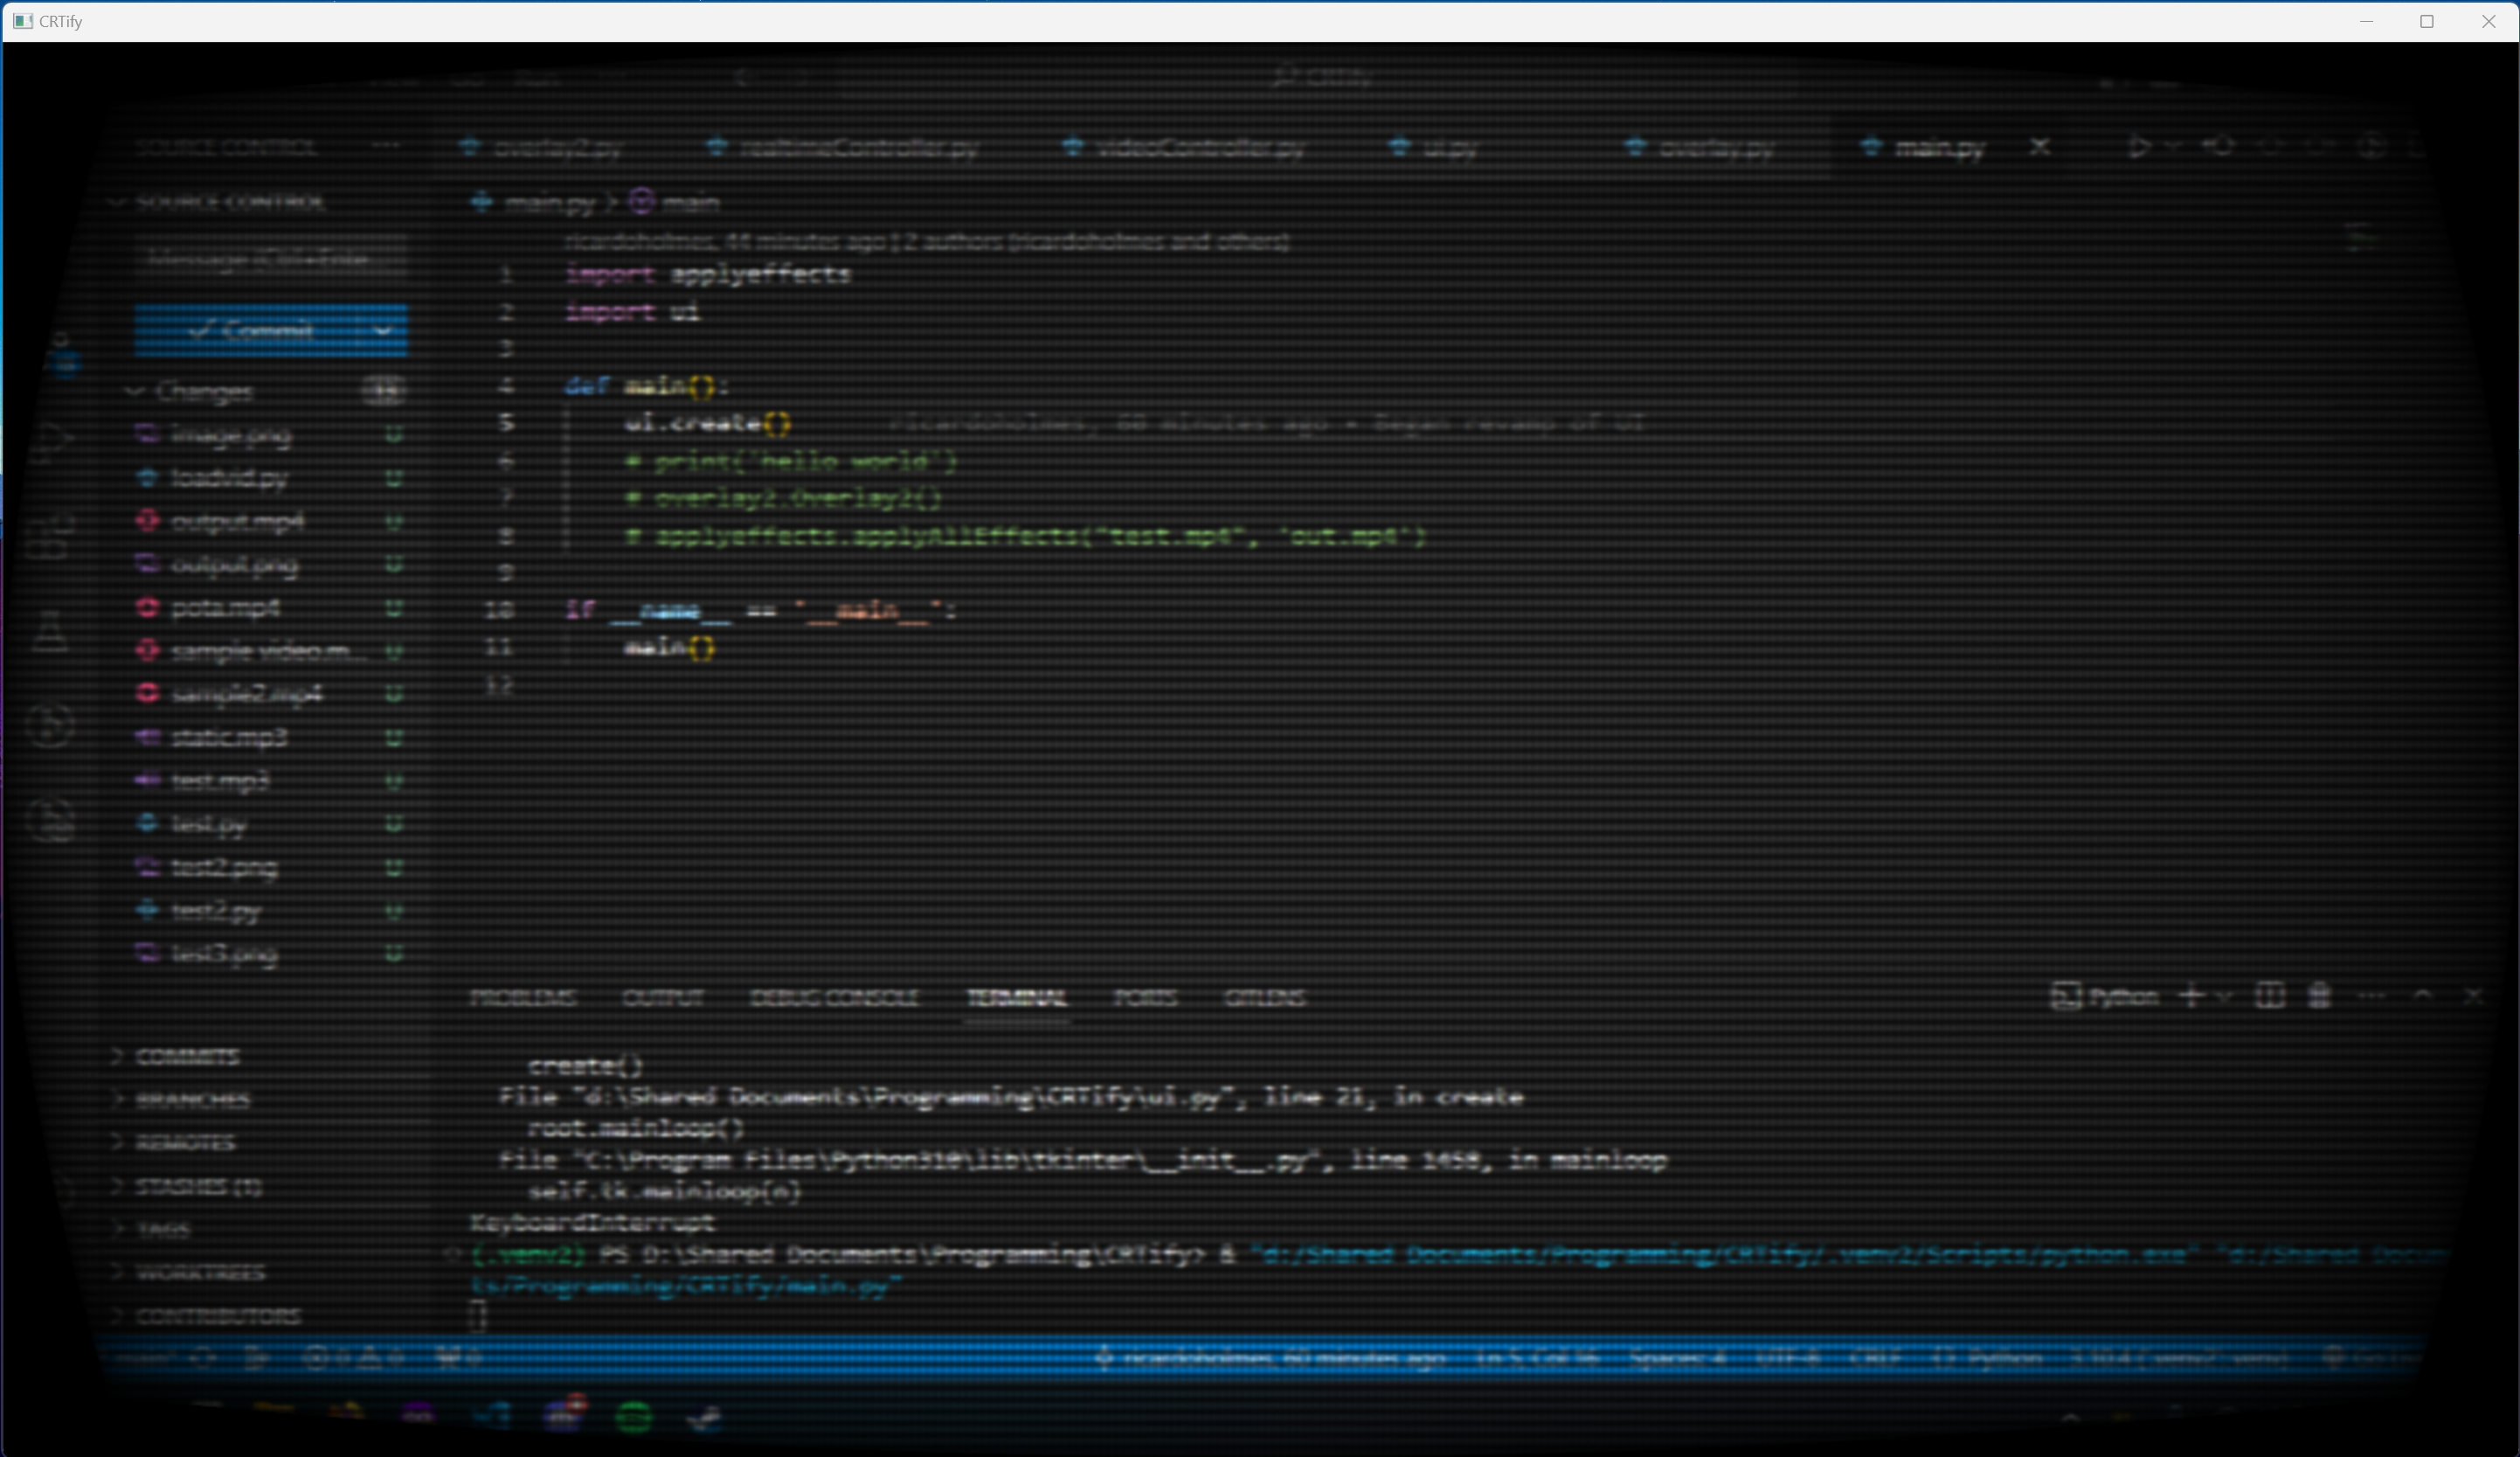Click the commit message input field
Image resolution: width=2520 pixels, height=1457 pixels.
click(x=270, y=259)
